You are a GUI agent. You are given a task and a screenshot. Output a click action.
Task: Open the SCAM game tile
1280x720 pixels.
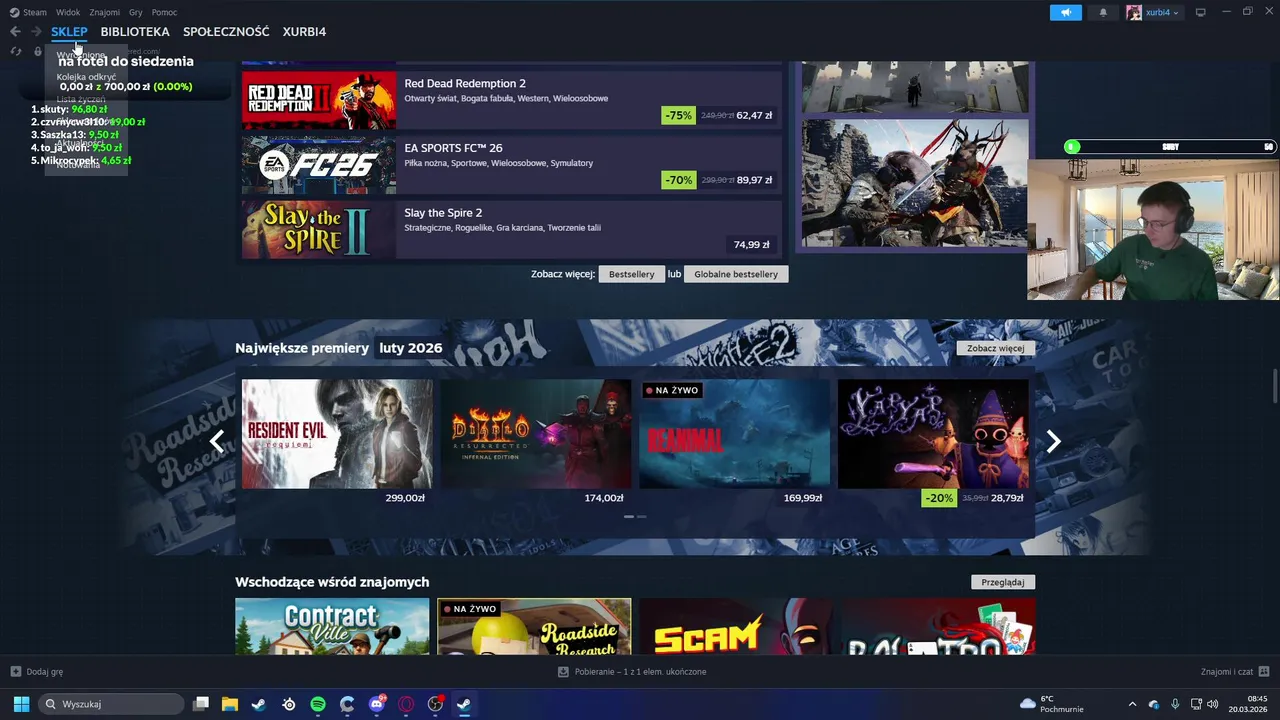[x=736, y=627]
